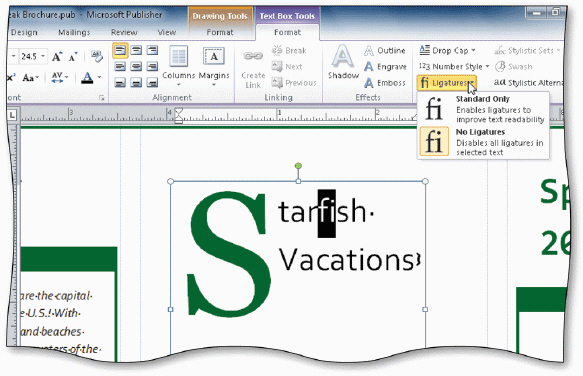The width and height of the screenshot is (583, 376).
Task: Open the Character Spacing AV menu
Action: pos(59,78)
